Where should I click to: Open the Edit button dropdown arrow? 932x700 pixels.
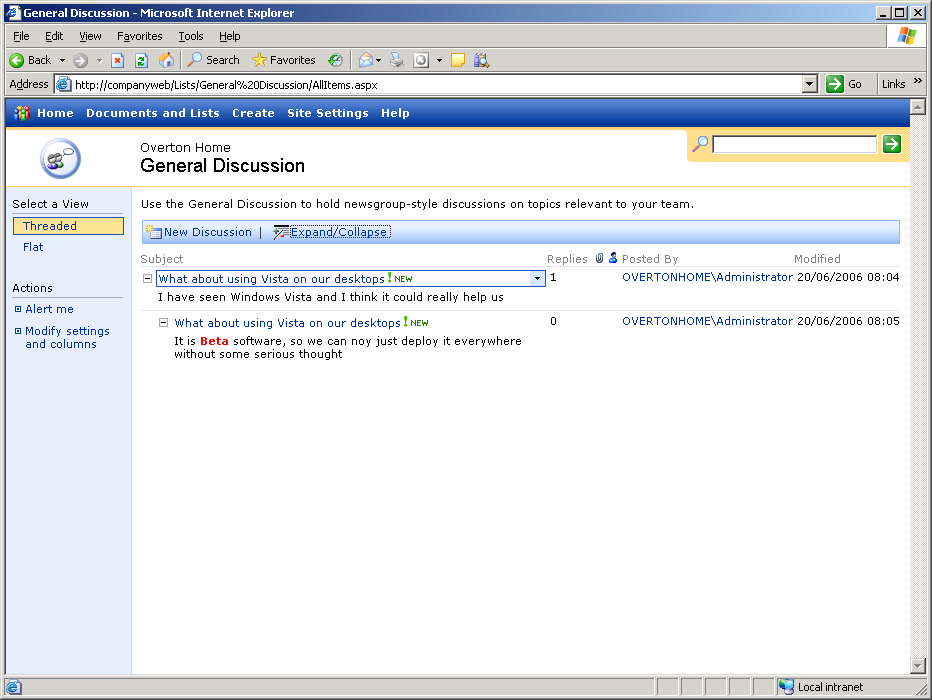click(439, 60)
